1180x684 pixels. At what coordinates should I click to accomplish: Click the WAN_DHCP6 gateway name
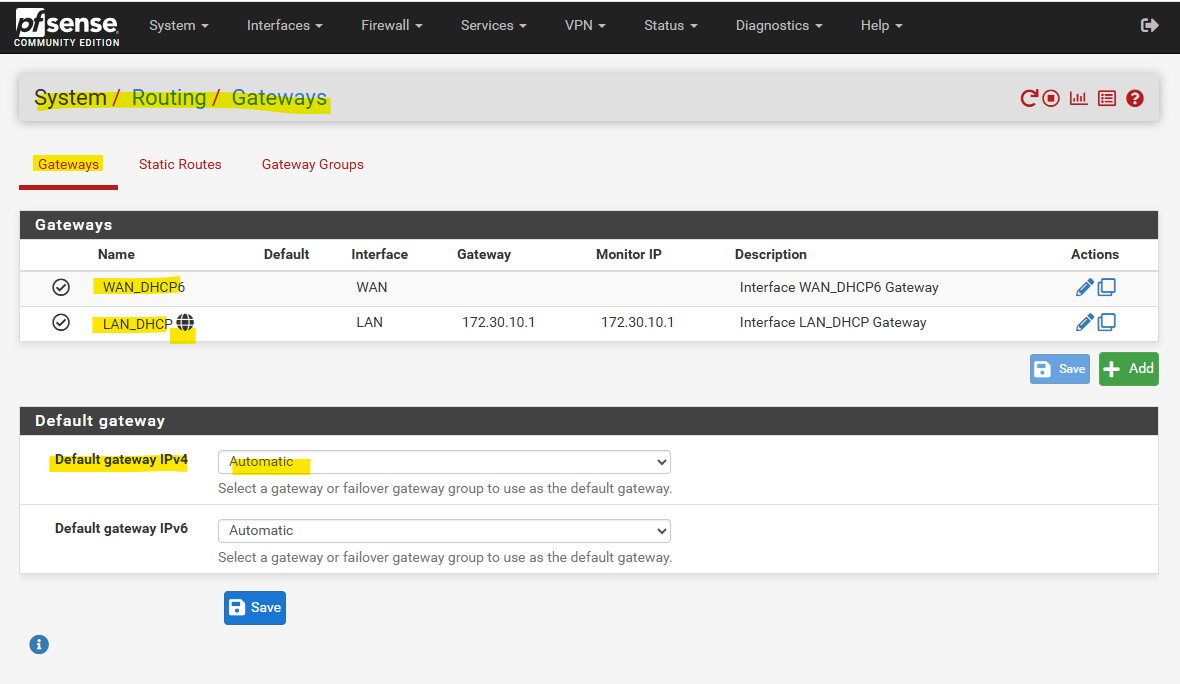pos(144,287)
